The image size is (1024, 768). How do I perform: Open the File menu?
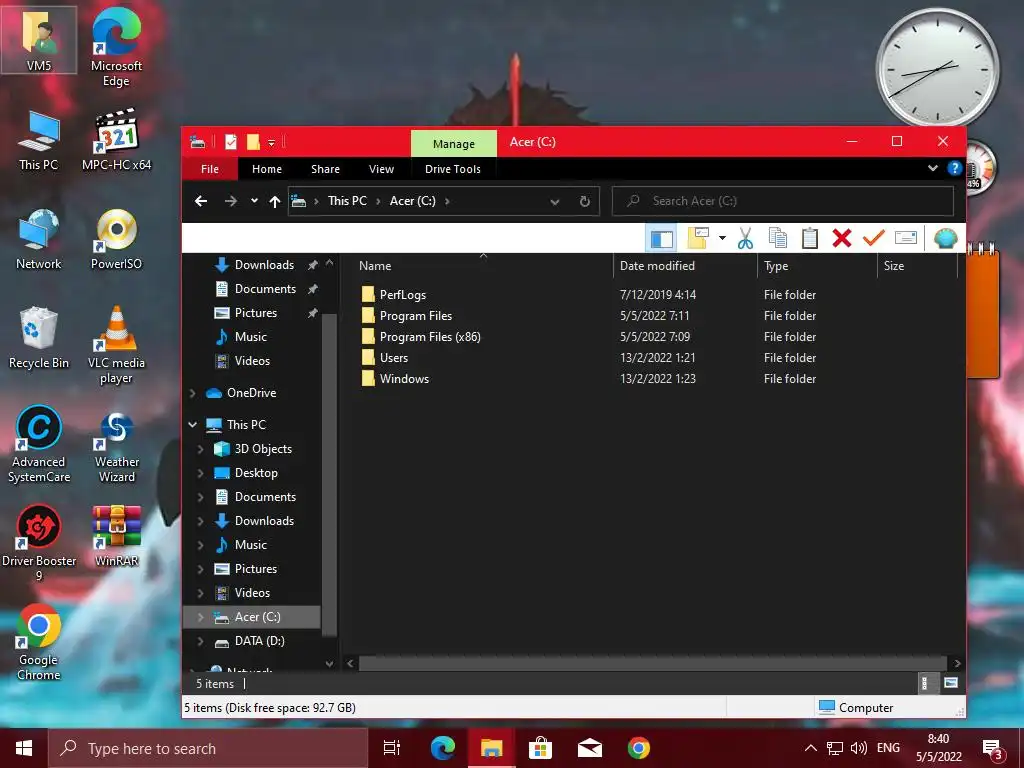pos(210,169)
